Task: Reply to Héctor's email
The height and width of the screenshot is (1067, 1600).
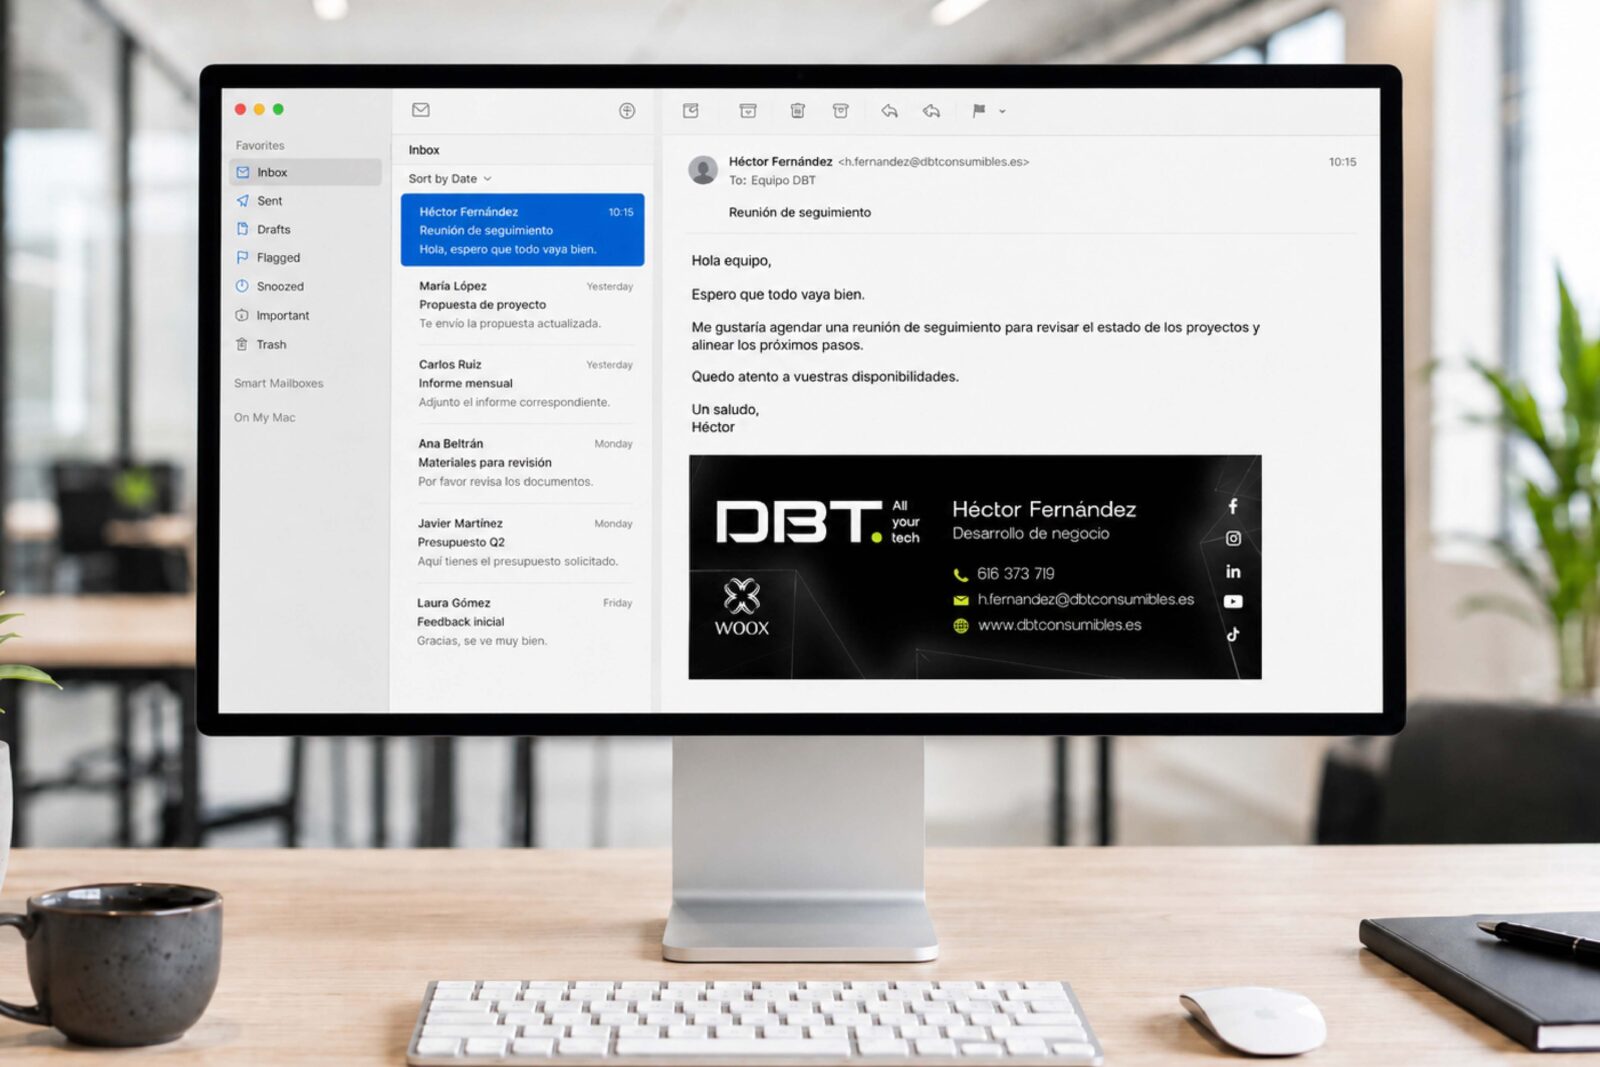Action: pyautogui.click(x=889, y=111)
